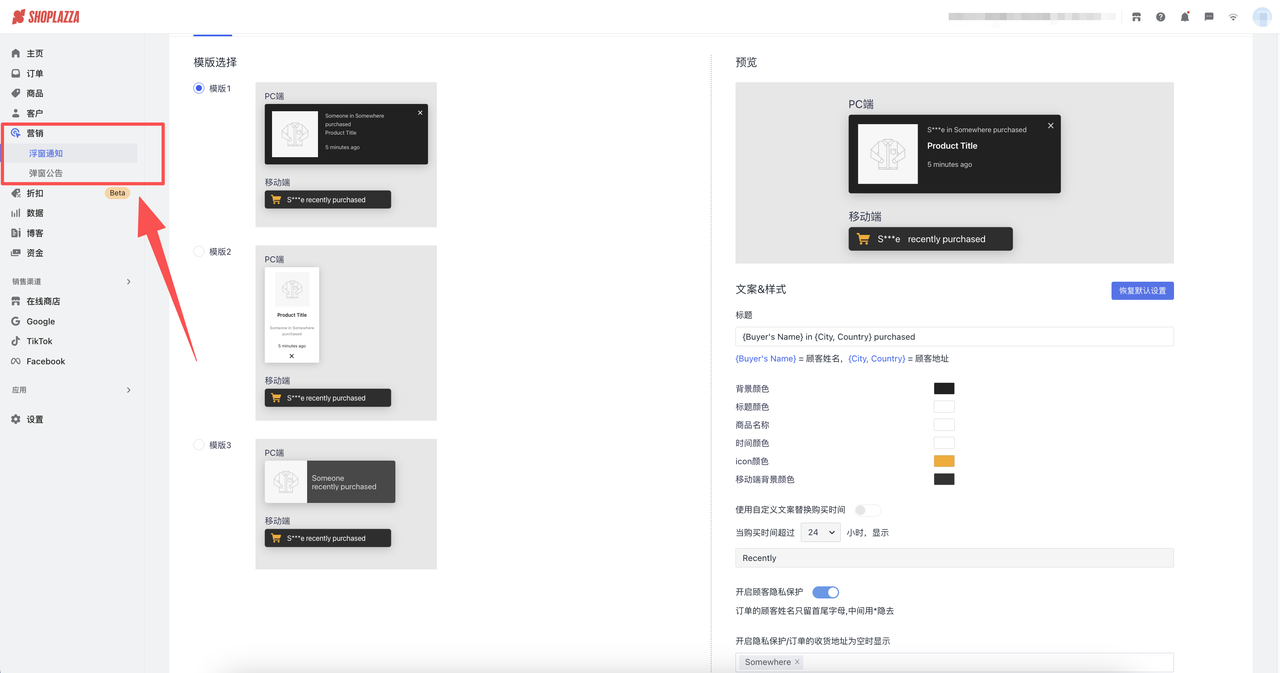
Task: Click the 数据 (Data) sidebar icon
Action: [x=34, y=212]
